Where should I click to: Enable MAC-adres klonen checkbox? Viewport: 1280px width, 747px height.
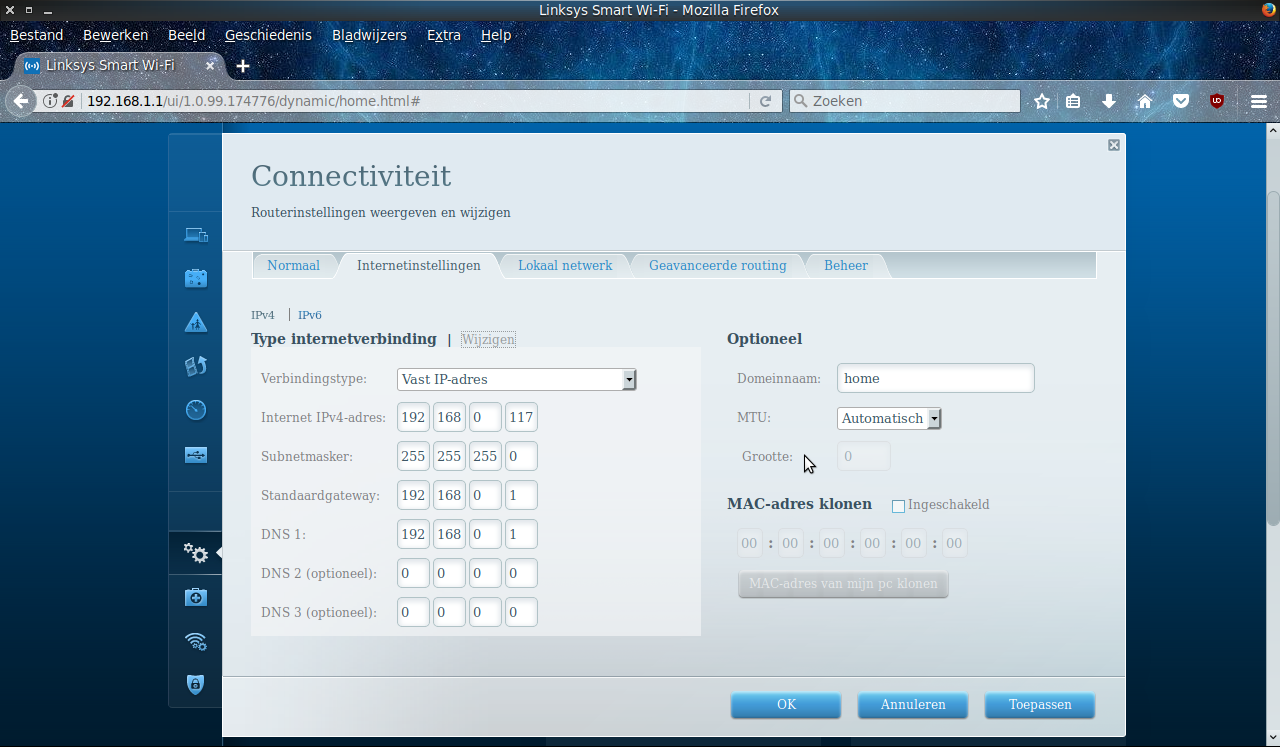click(x=898, y=506)
